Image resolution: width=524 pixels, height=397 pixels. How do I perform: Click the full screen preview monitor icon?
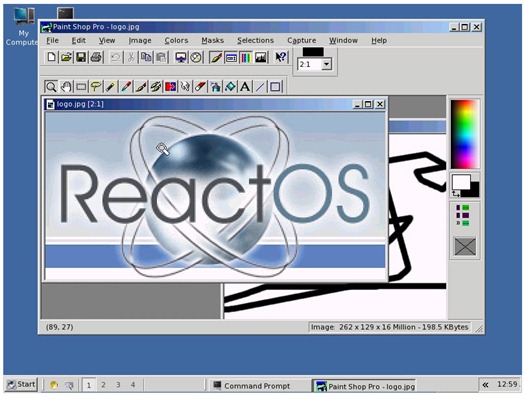pos(181,57)
